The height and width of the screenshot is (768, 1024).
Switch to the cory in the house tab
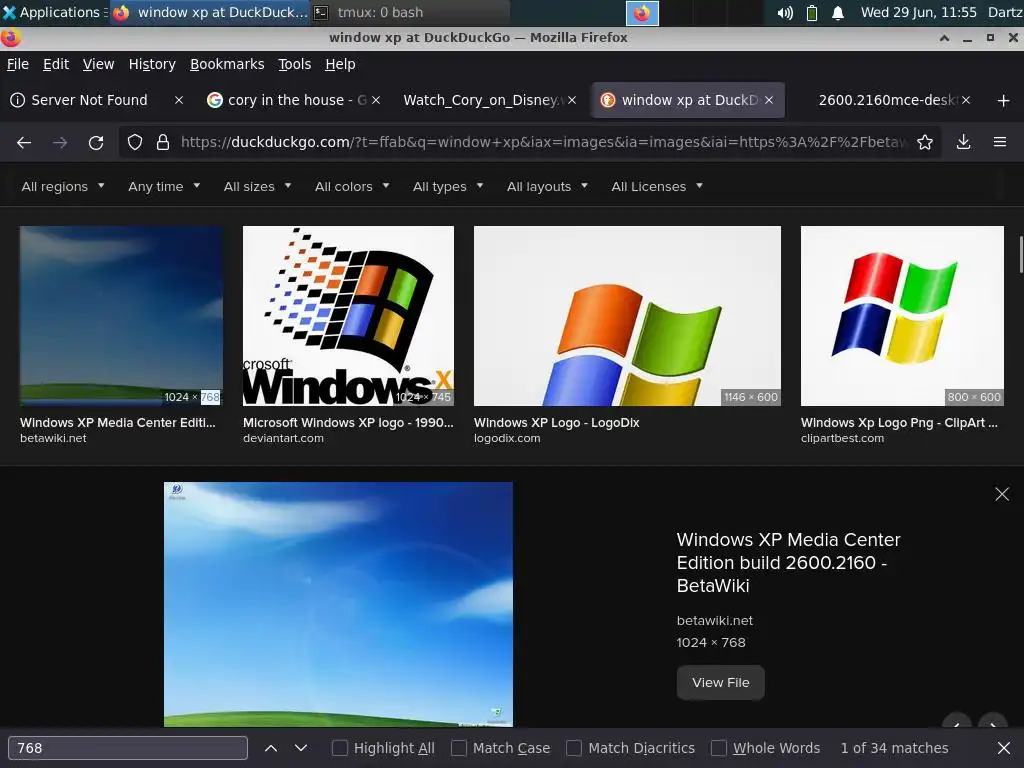point(287,100)
